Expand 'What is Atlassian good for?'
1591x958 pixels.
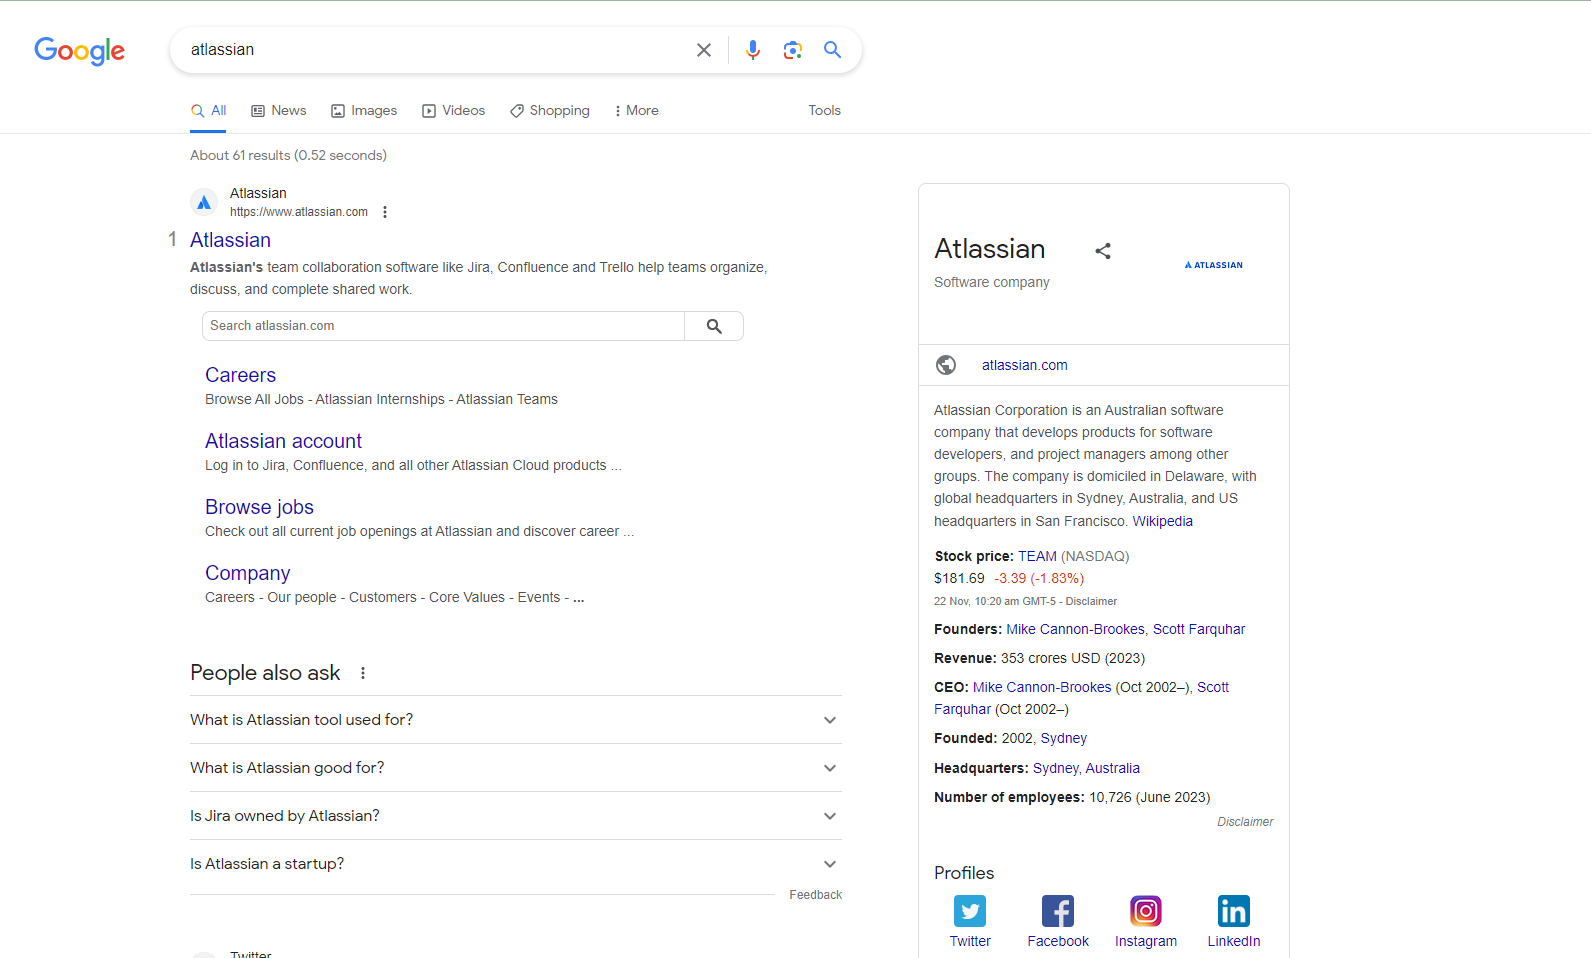click(516, 768)
